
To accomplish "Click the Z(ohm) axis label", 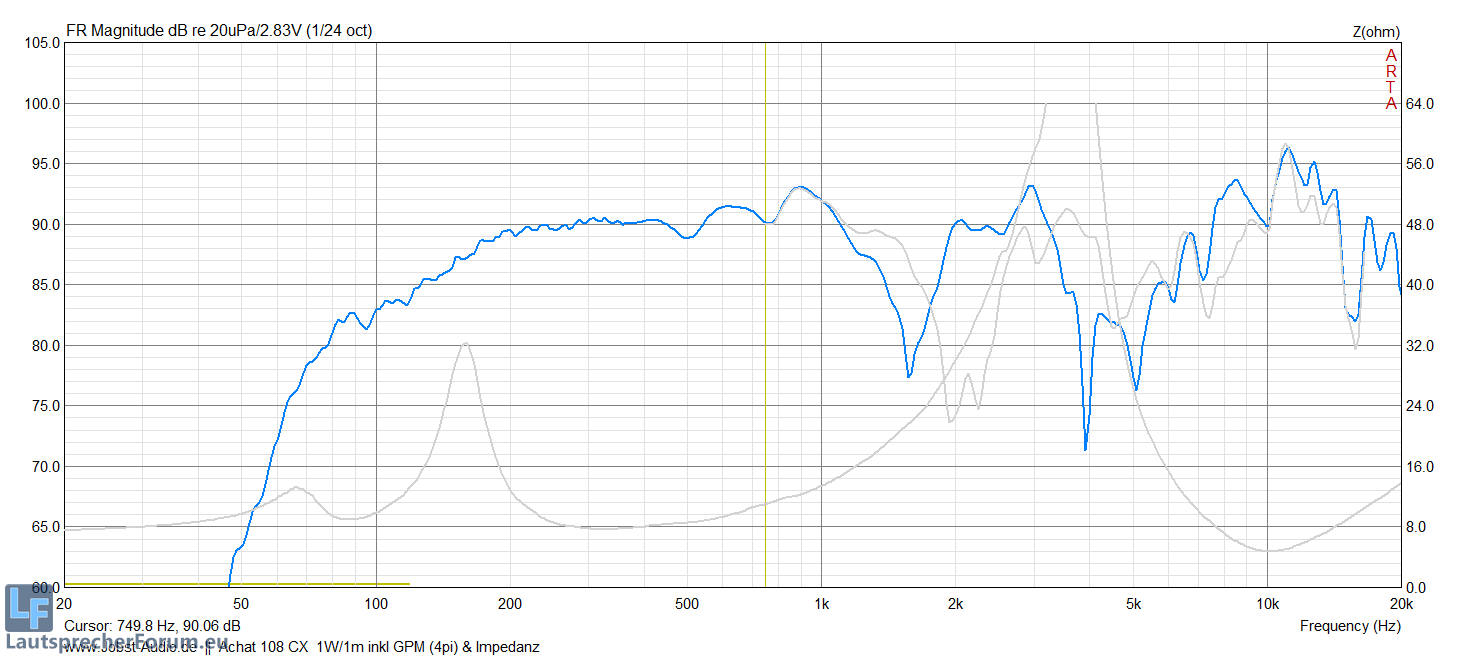I will 1376,32.
